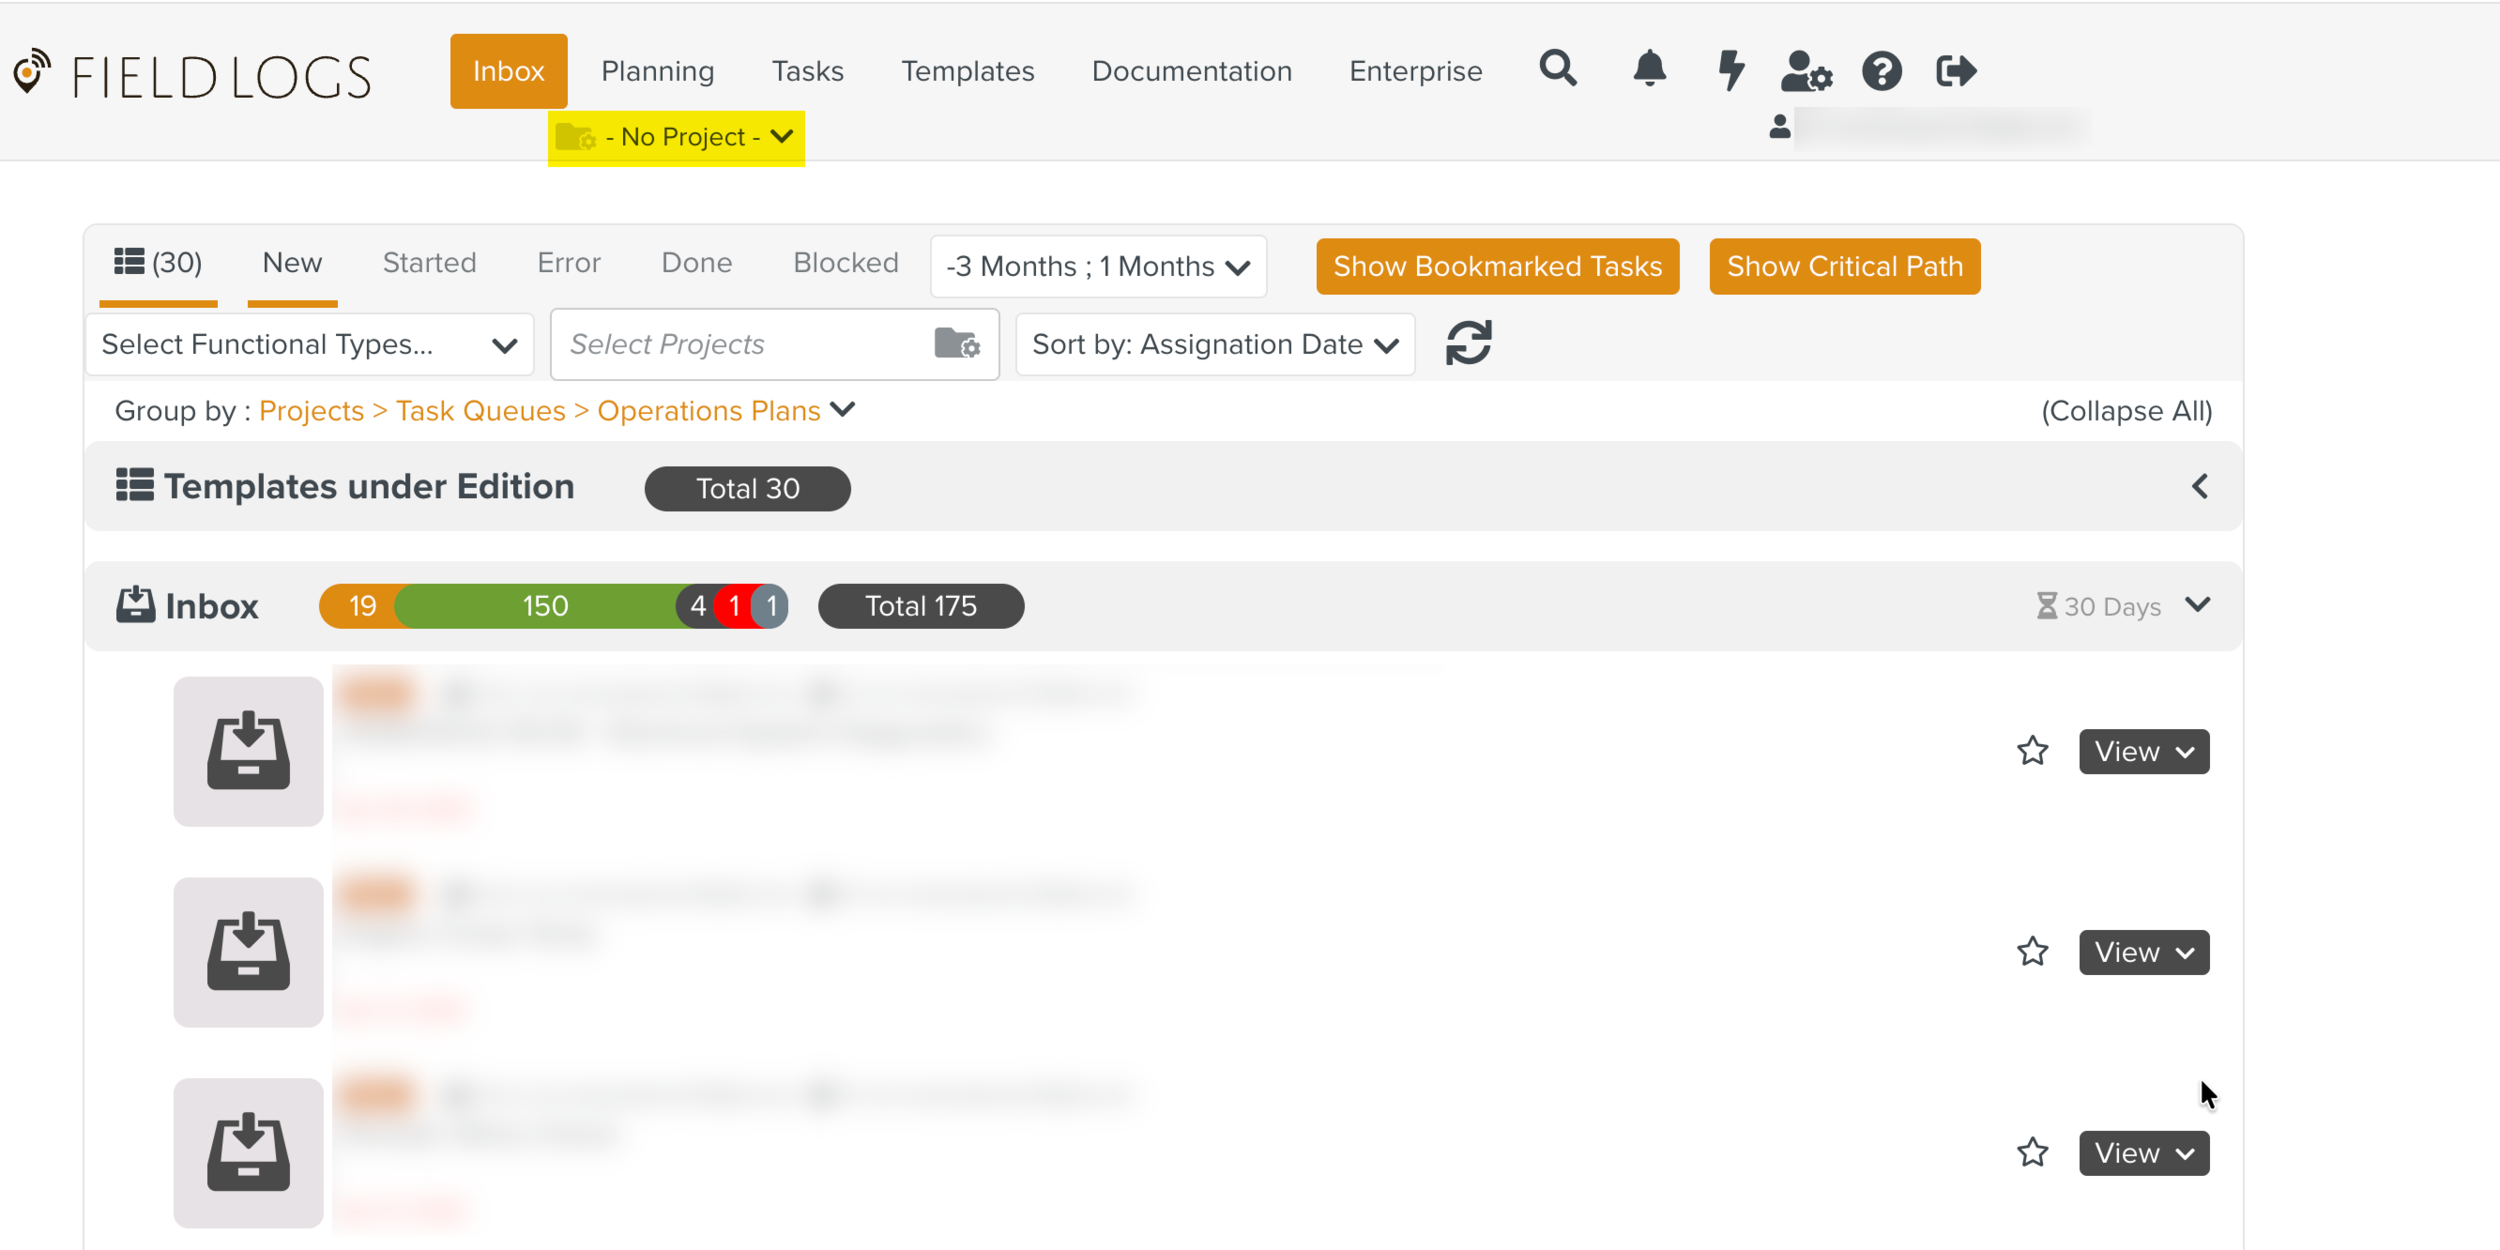The height and width of the screenshot is (1250, 2500).
Task: Open first task's View dropdown
Action: coord(2144,751)
